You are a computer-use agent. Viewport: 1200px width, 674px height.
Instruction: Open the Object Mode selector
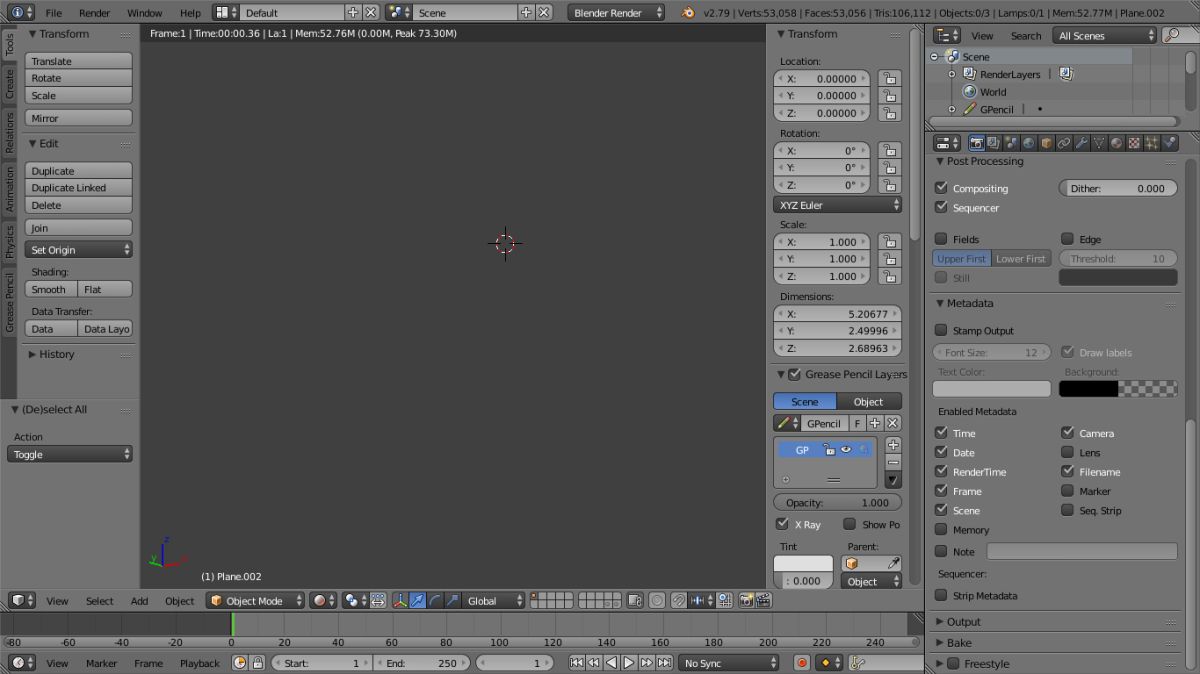coord(256,601)
